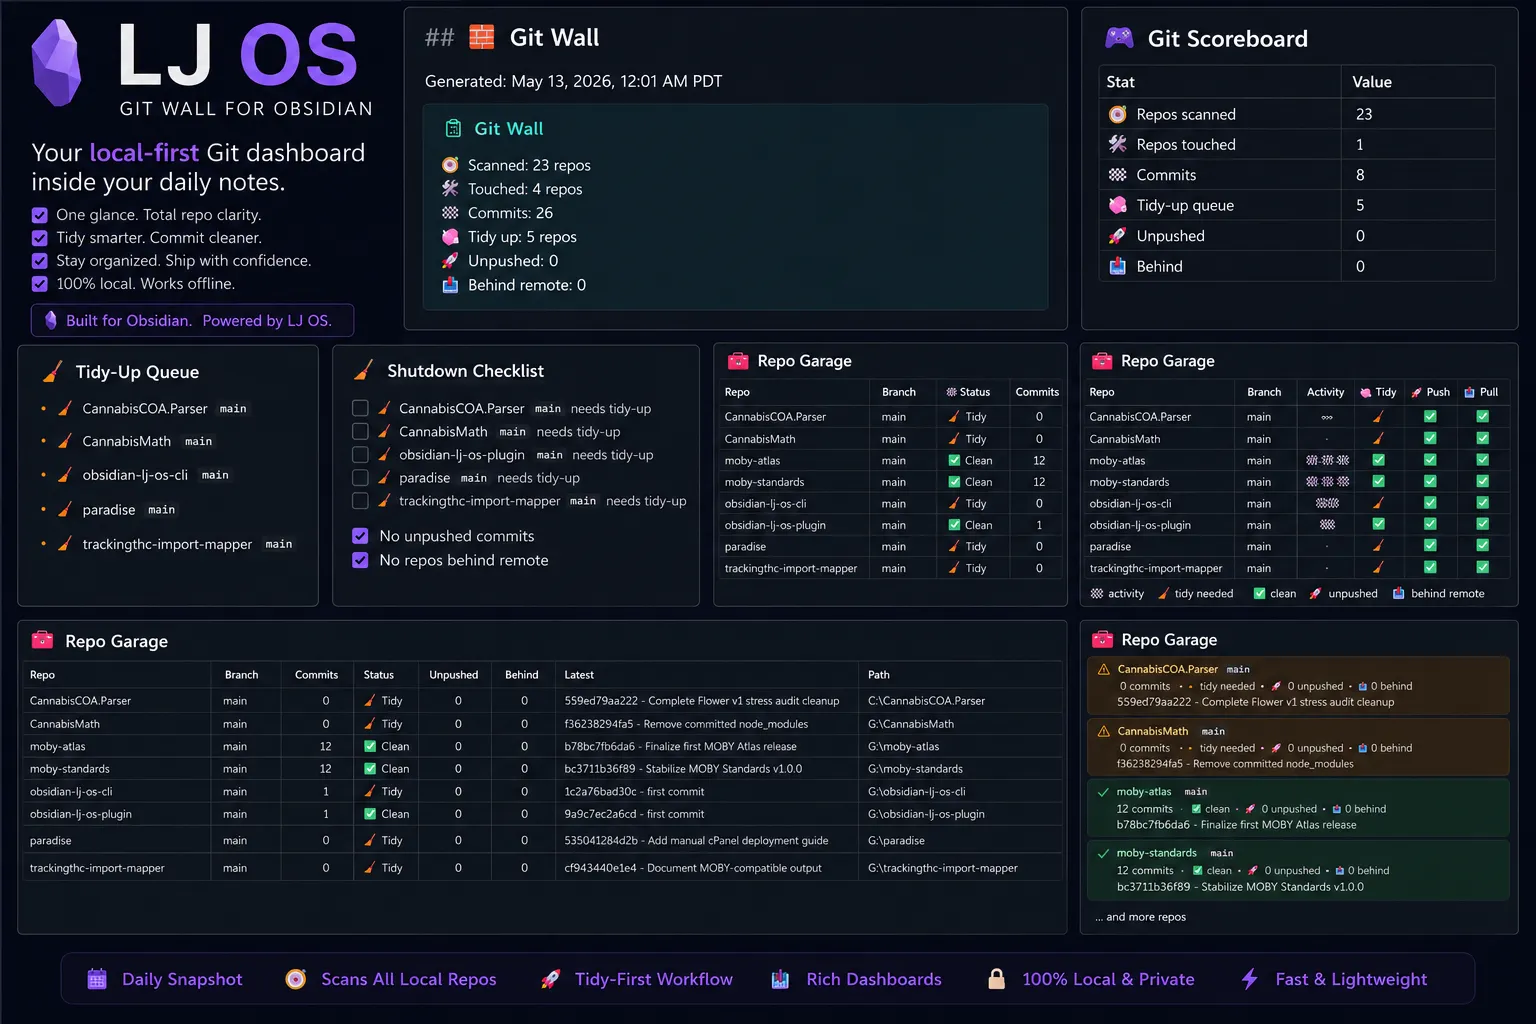This screenshot has height=1024, width=1536.
Task: Click the rocket icon next to Tidy-First Workflow
Action: point(550,979)
